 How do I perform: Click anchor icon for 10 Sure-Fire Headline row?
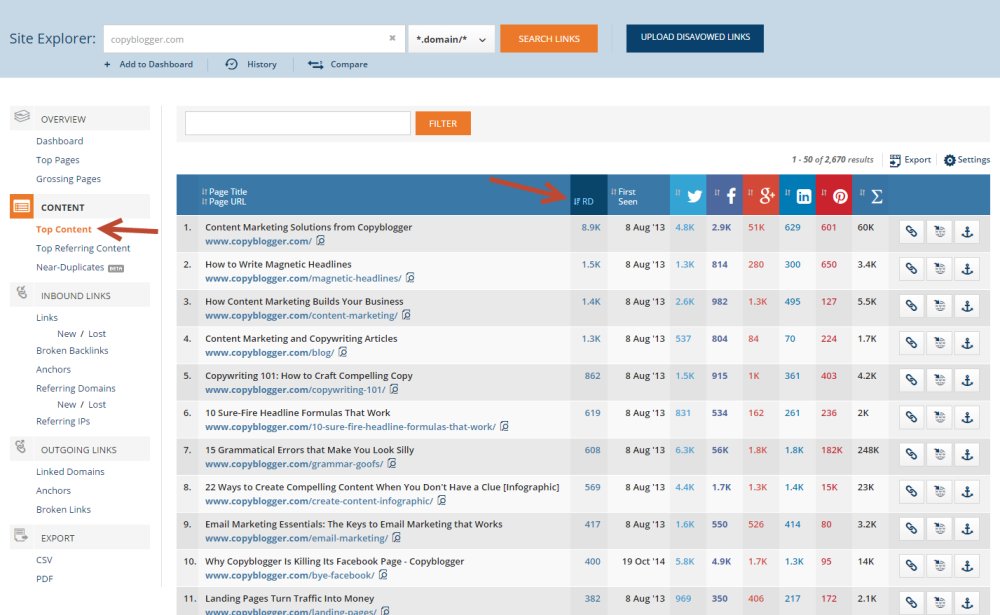[967, 417]
